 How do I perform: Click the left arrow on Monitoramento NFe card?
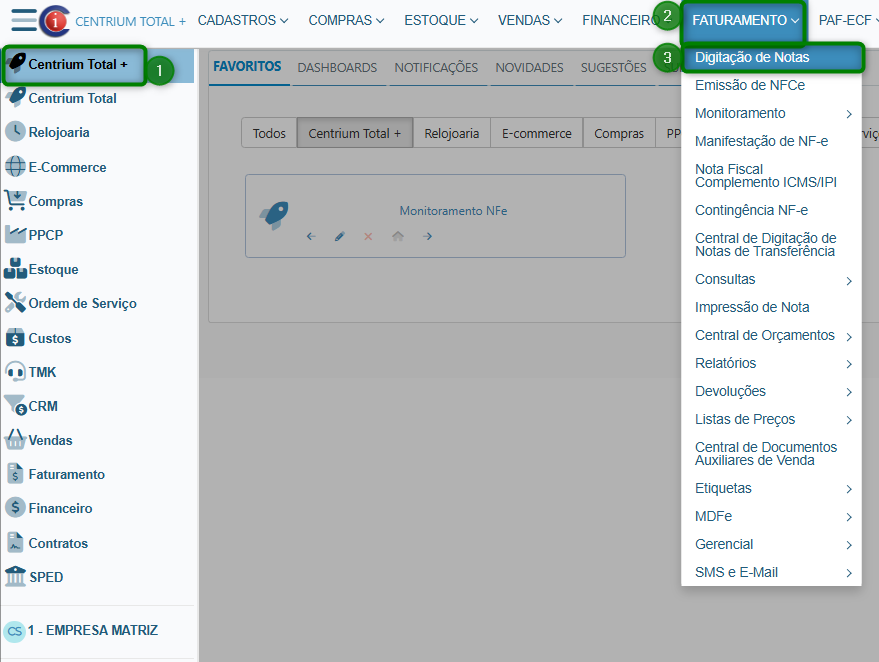point(311,237)
